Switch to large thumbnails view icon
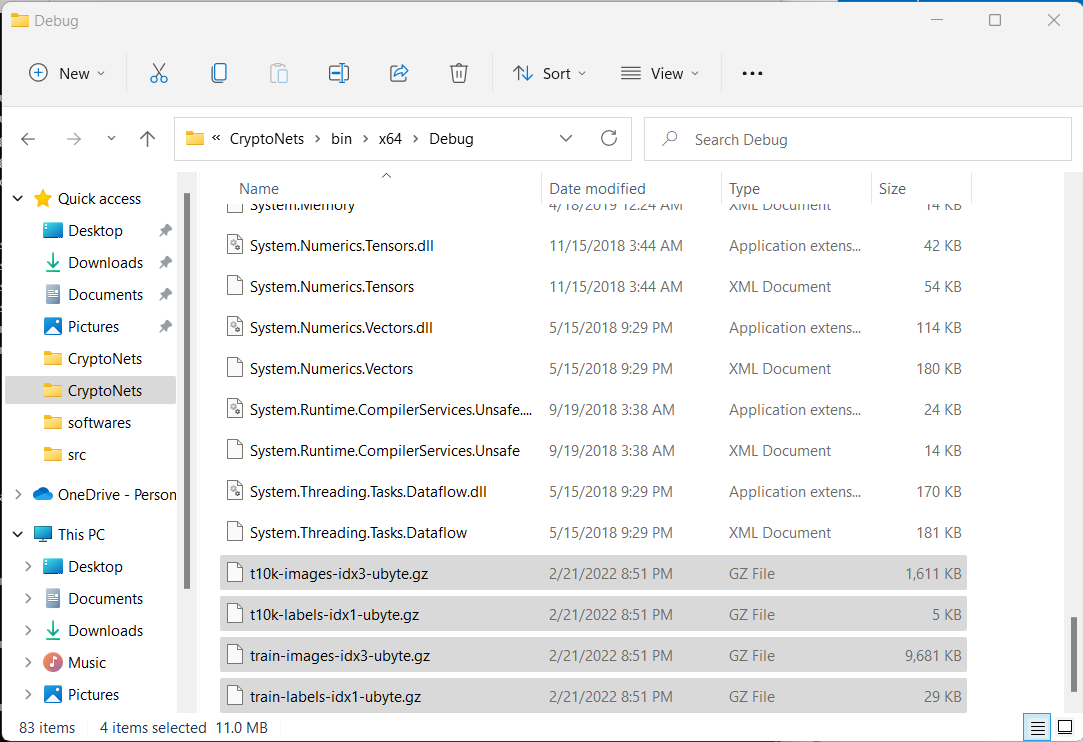 click(x=1064, y=727)
